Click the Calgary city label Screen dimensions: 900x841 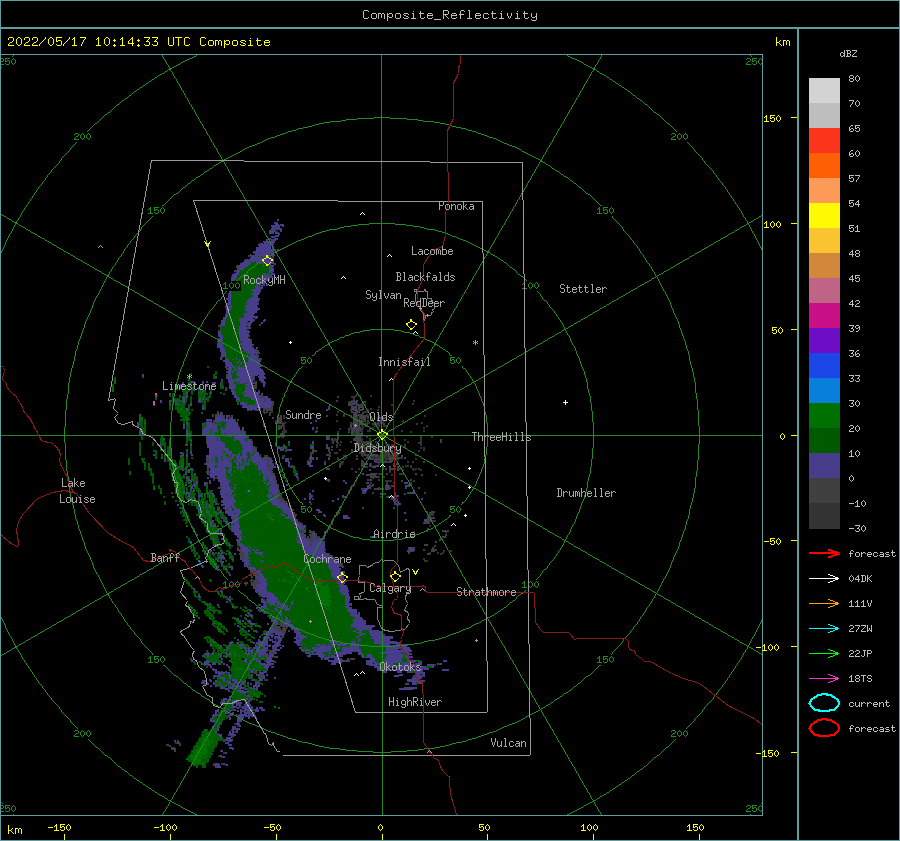click(390, 588)
